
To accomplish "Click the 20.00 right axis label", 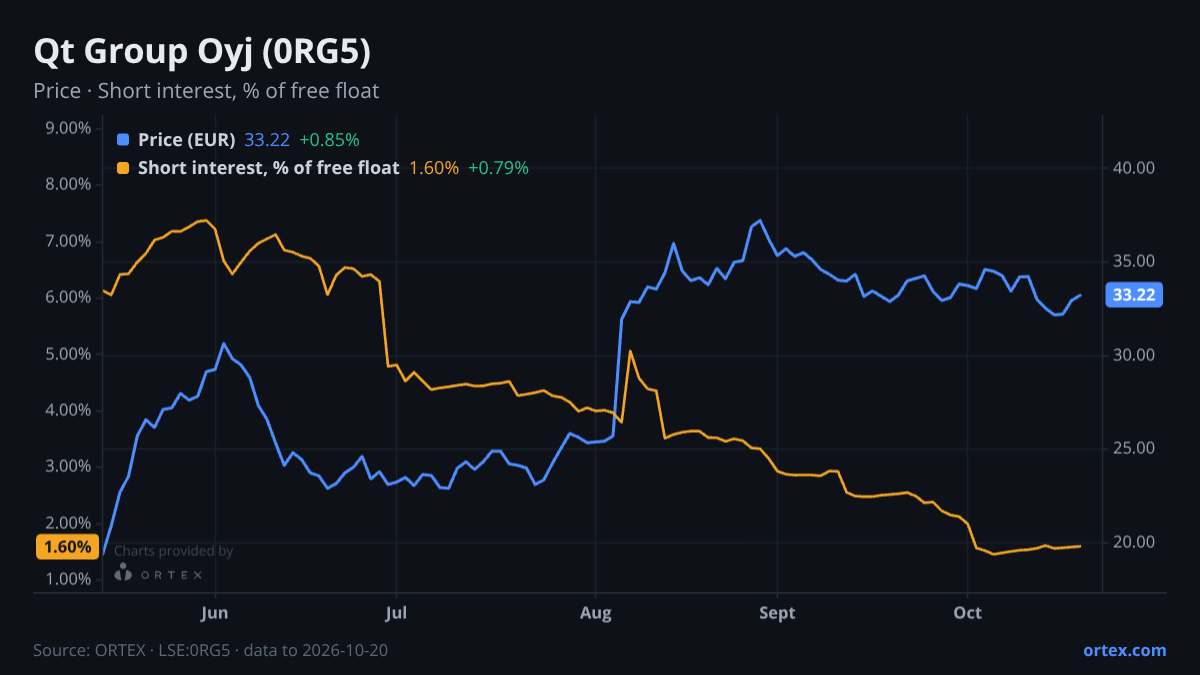I will pos(1134,542).
